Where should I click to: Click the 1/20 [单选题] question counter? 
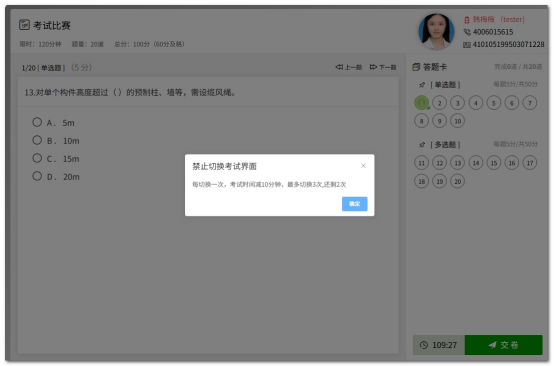tap(43, 67)
